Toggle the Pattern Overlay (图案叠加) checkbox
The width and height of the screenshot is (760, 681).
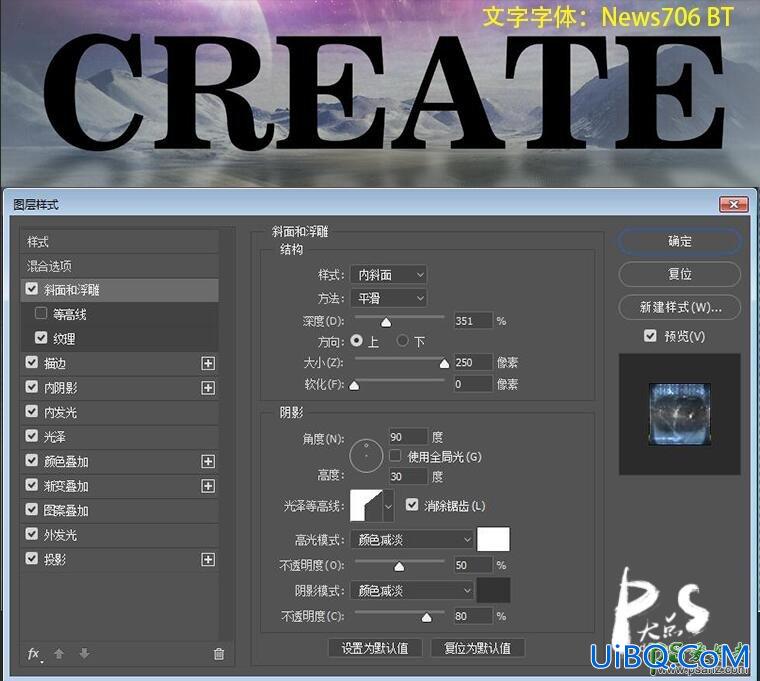[32, 510]
